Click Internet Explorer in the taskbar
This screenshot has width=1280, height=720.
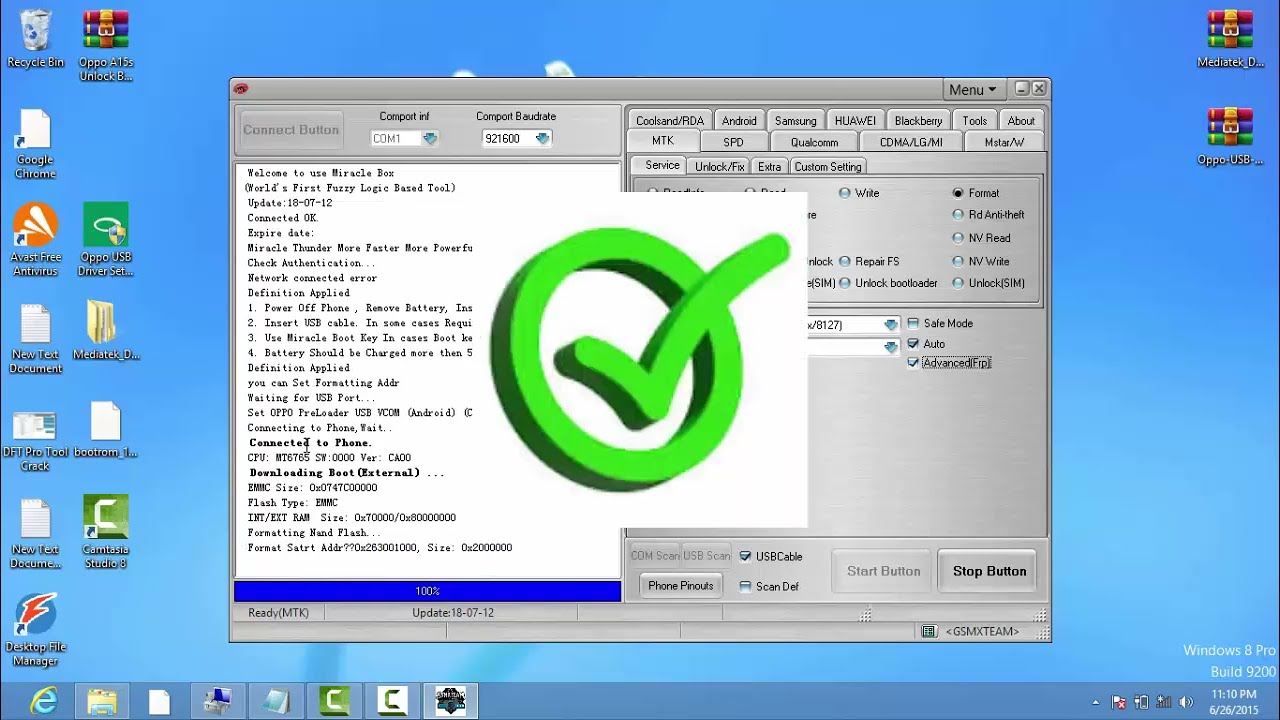click(x=43, y=701)
